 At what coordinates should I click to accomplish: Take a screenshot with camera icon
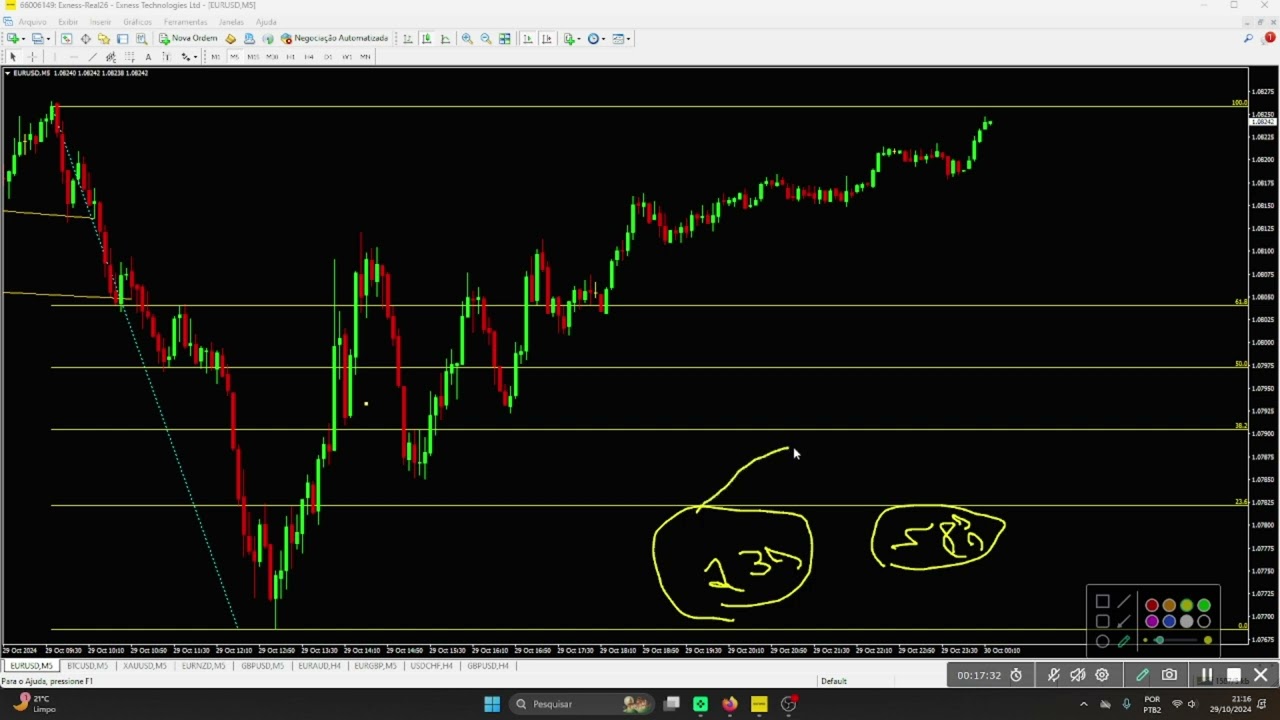click(x=1169, y=675)
